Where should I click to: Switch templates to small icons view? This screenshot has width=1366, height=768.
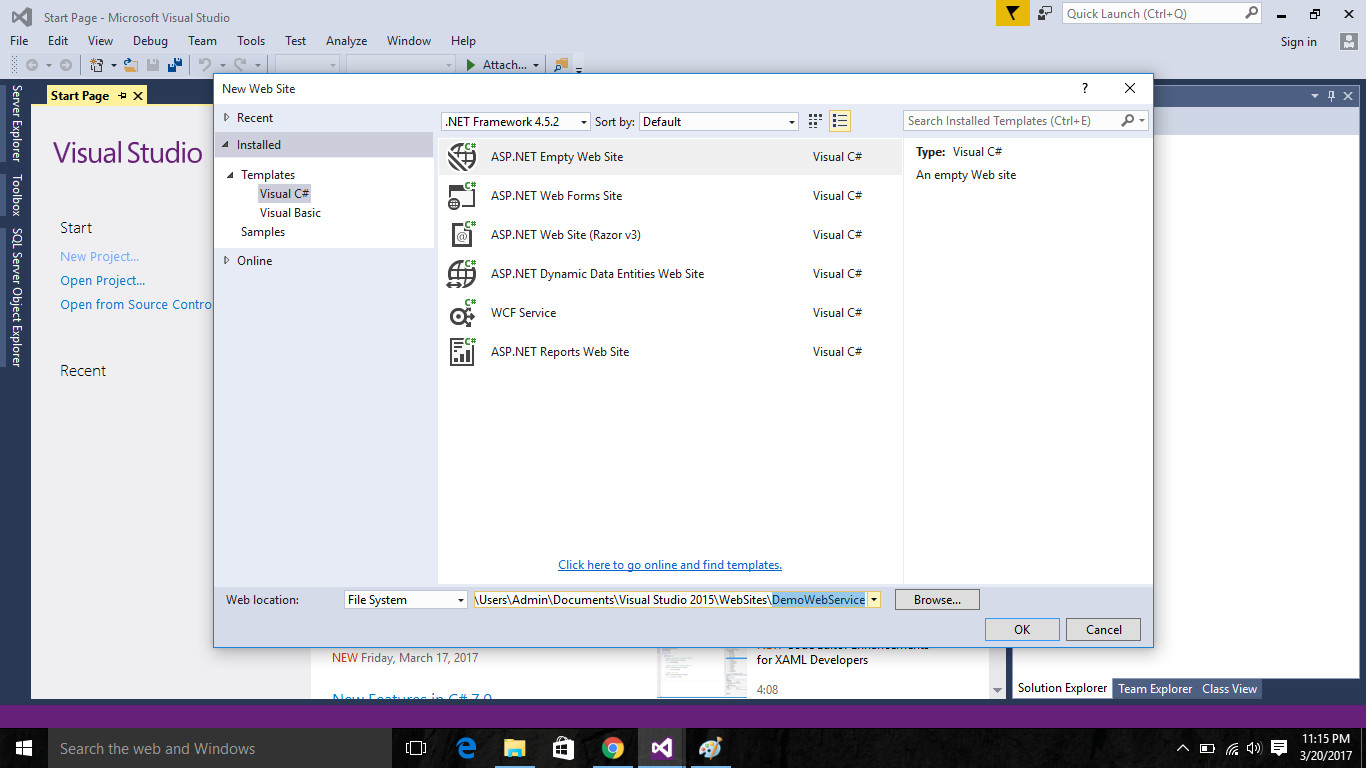815,121
